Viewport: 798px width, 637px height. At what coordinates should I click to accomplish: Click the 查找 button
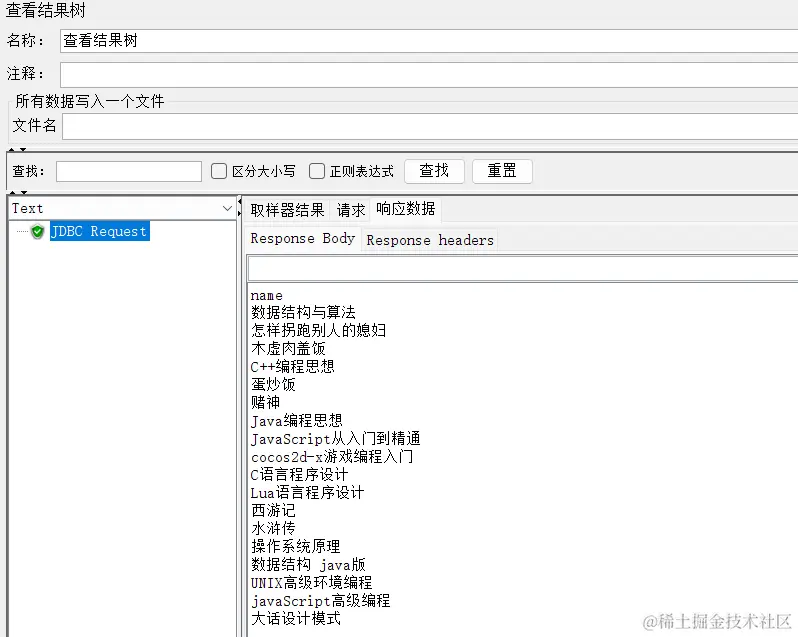434,171
